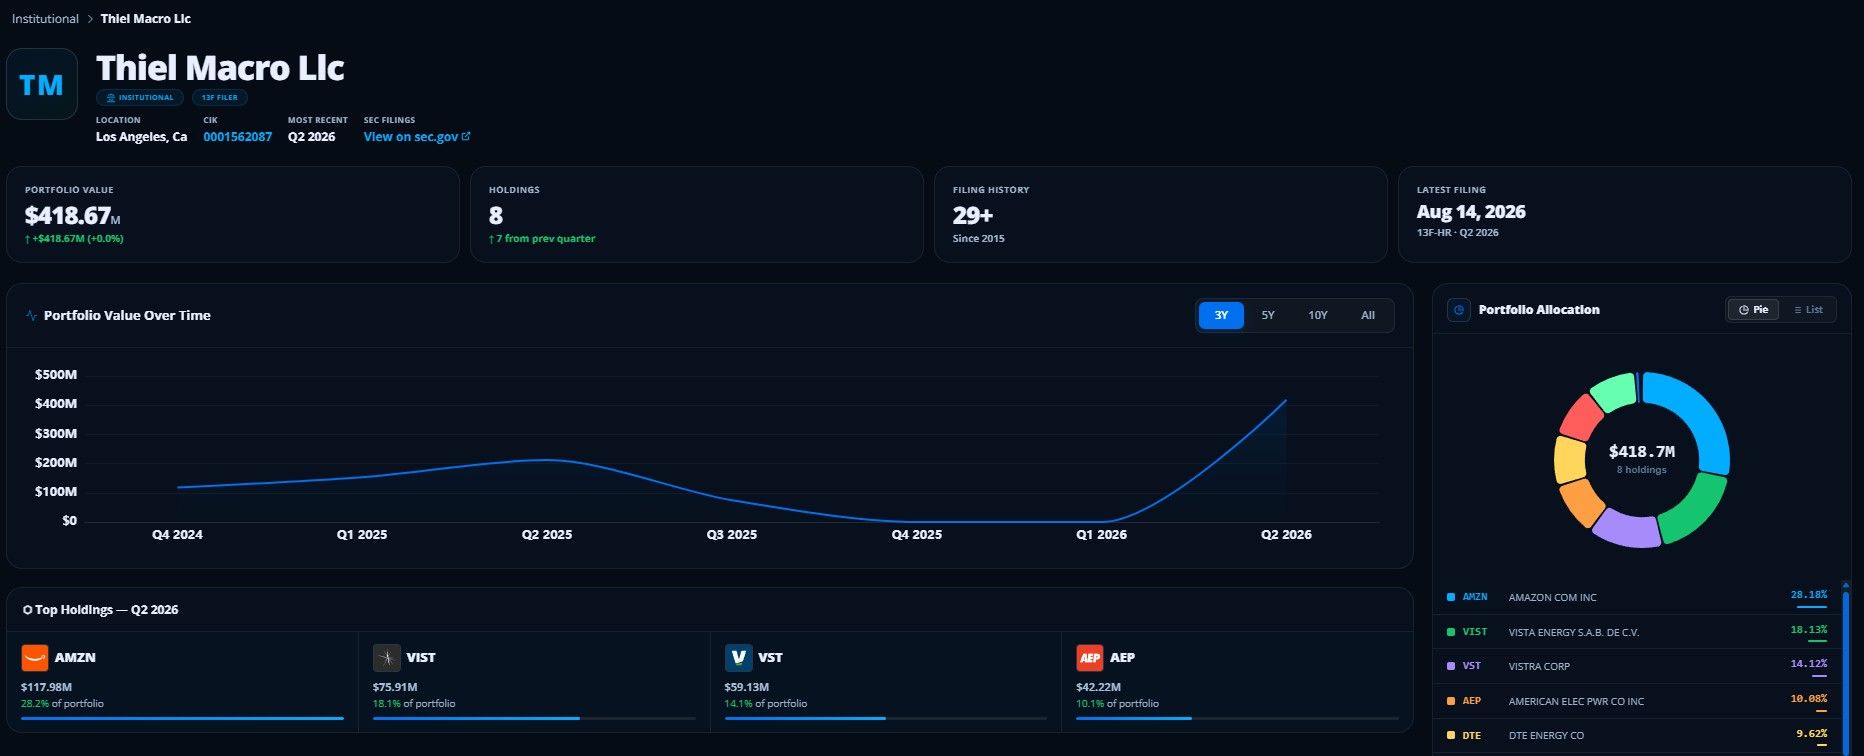This screenshot has height=756, width=1864.
Task: Click the Los Angeles, Ca location text
Action: tap(141, 137)
